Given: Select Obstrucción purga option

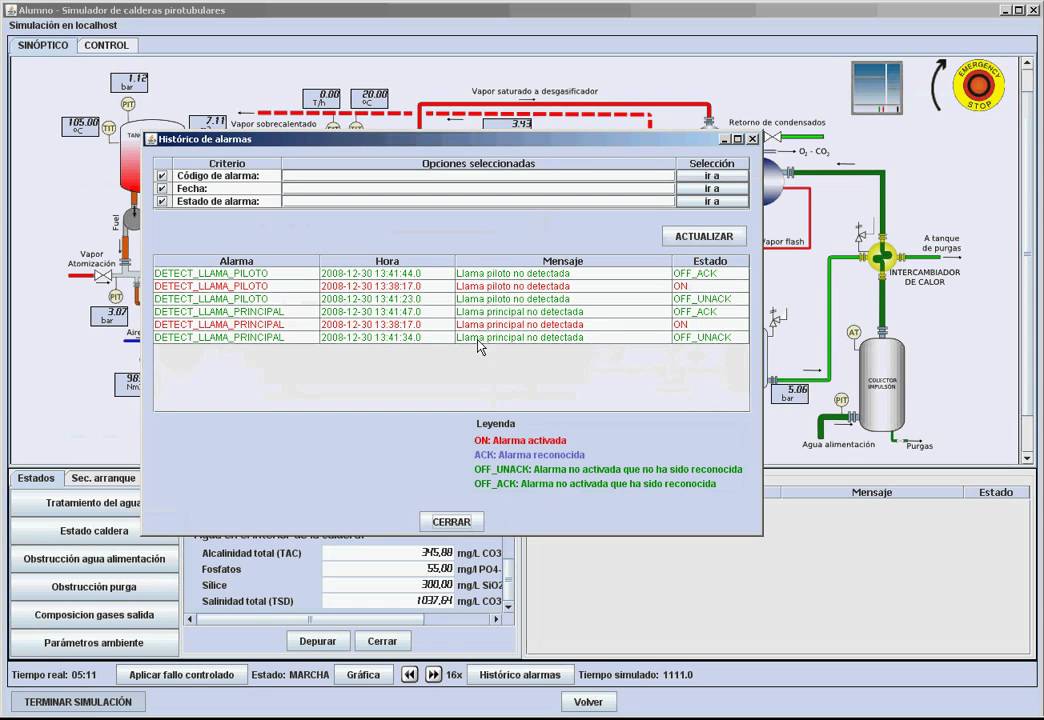Looking at the screenshot, I should 95,587.
